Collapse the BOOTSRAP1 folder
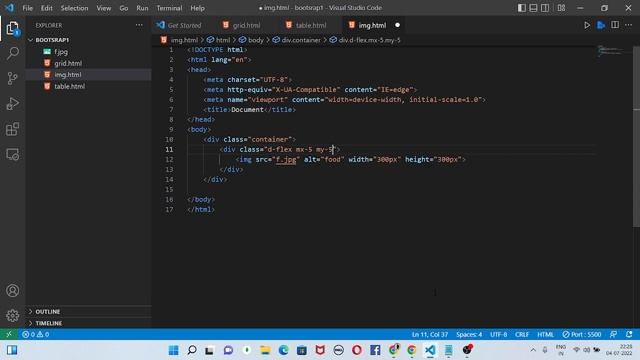This screenshot has width=640, height=360. tap(52, 40)
